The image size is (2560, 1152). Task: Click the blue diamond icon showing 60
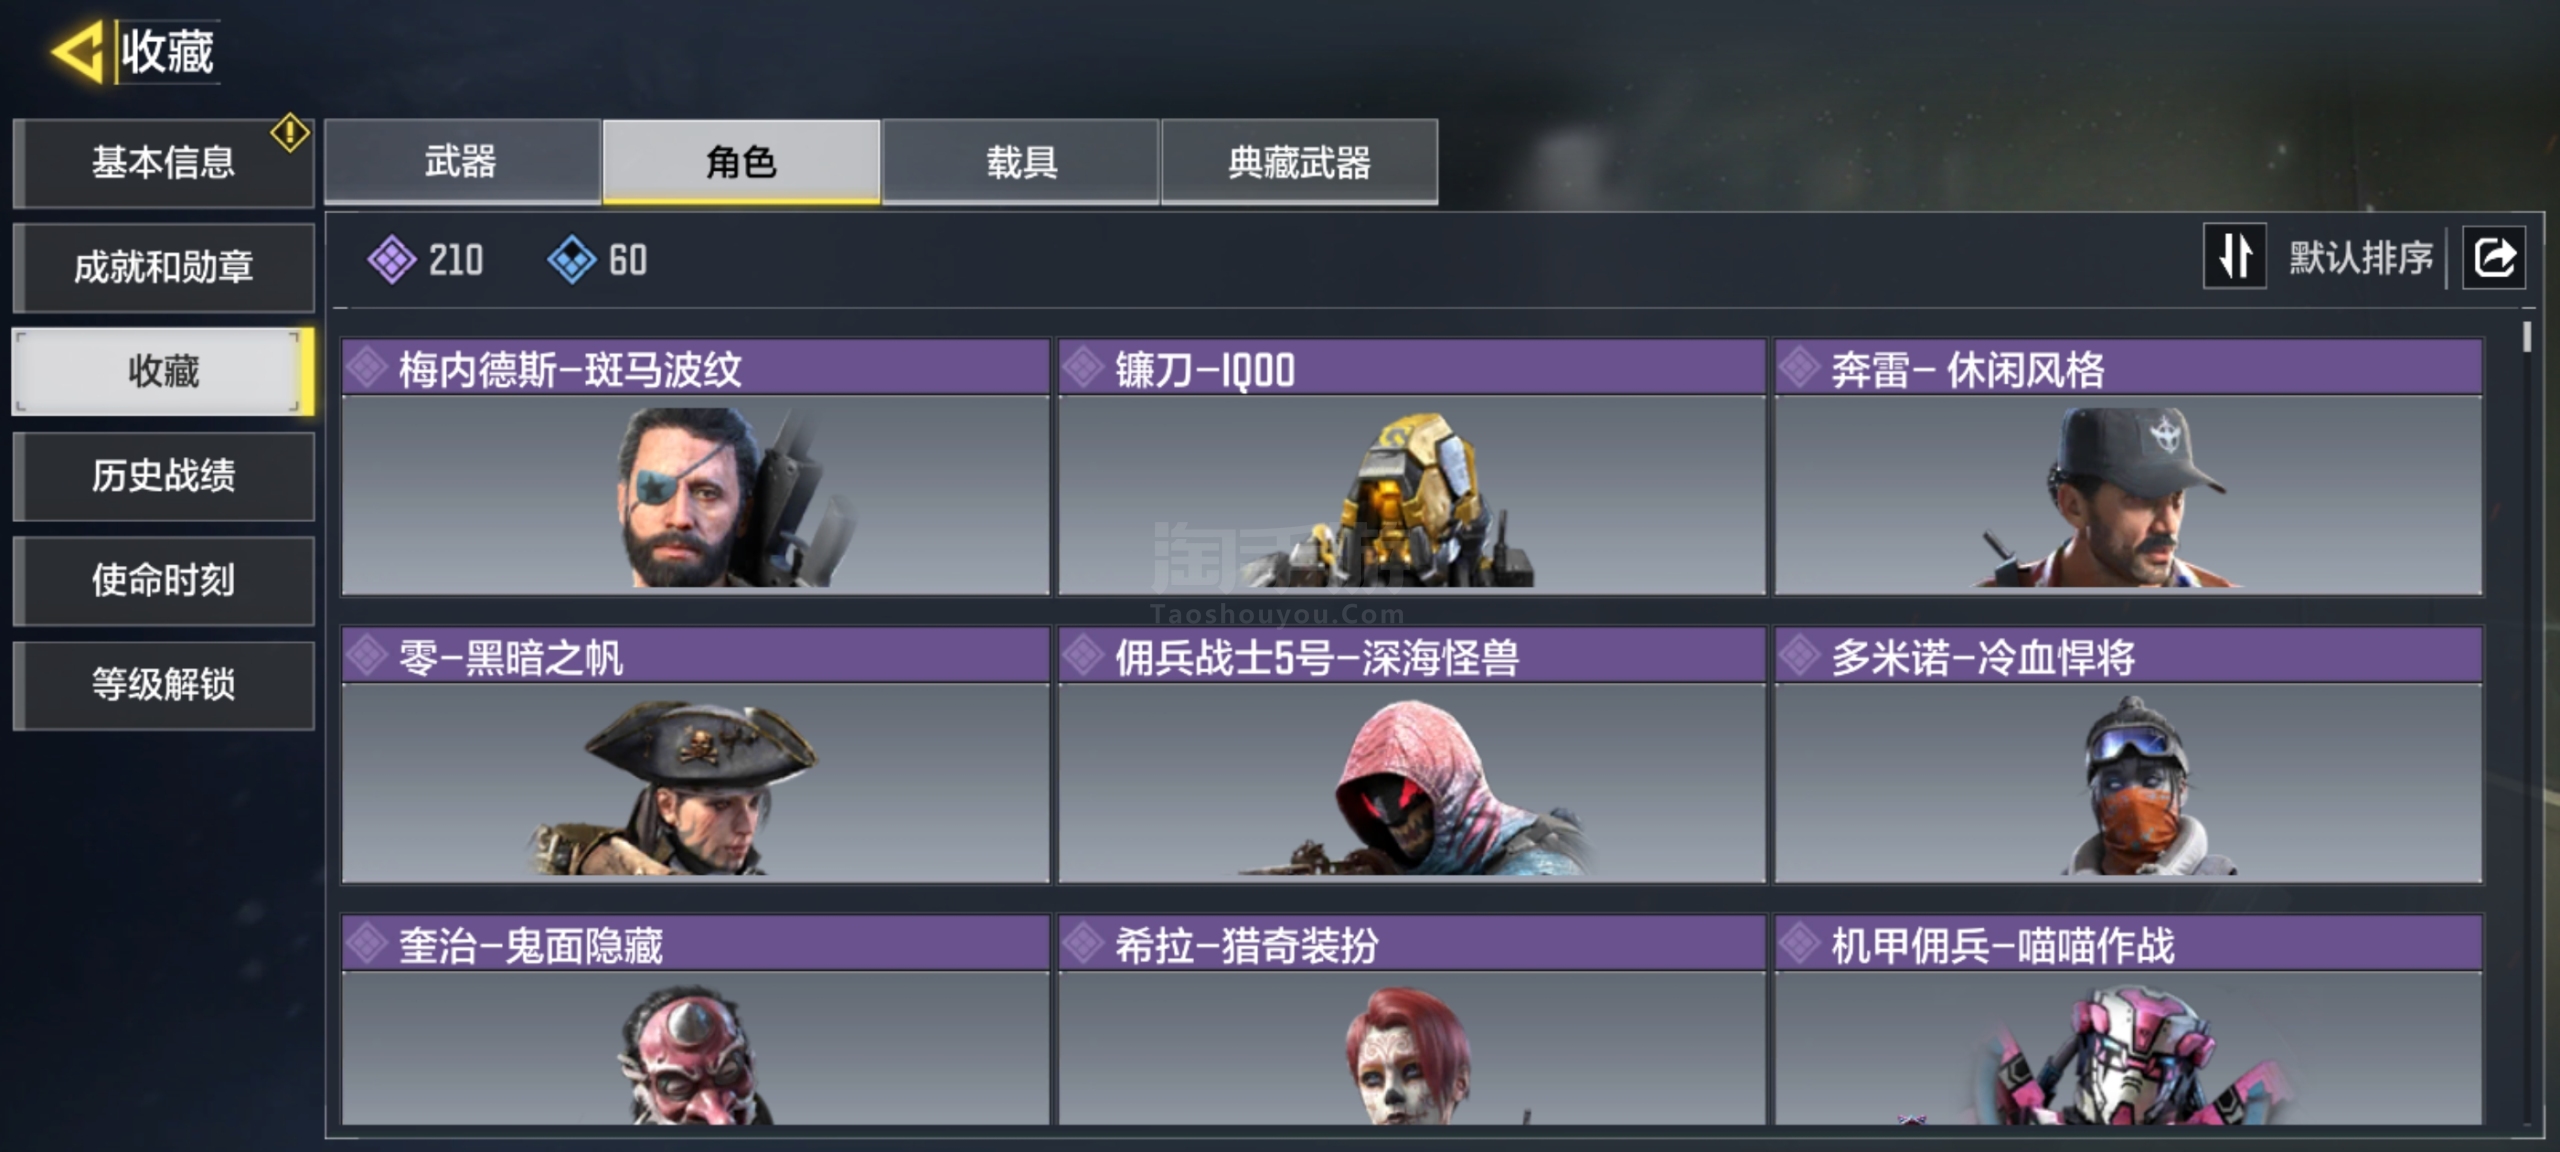pos(572,260)
